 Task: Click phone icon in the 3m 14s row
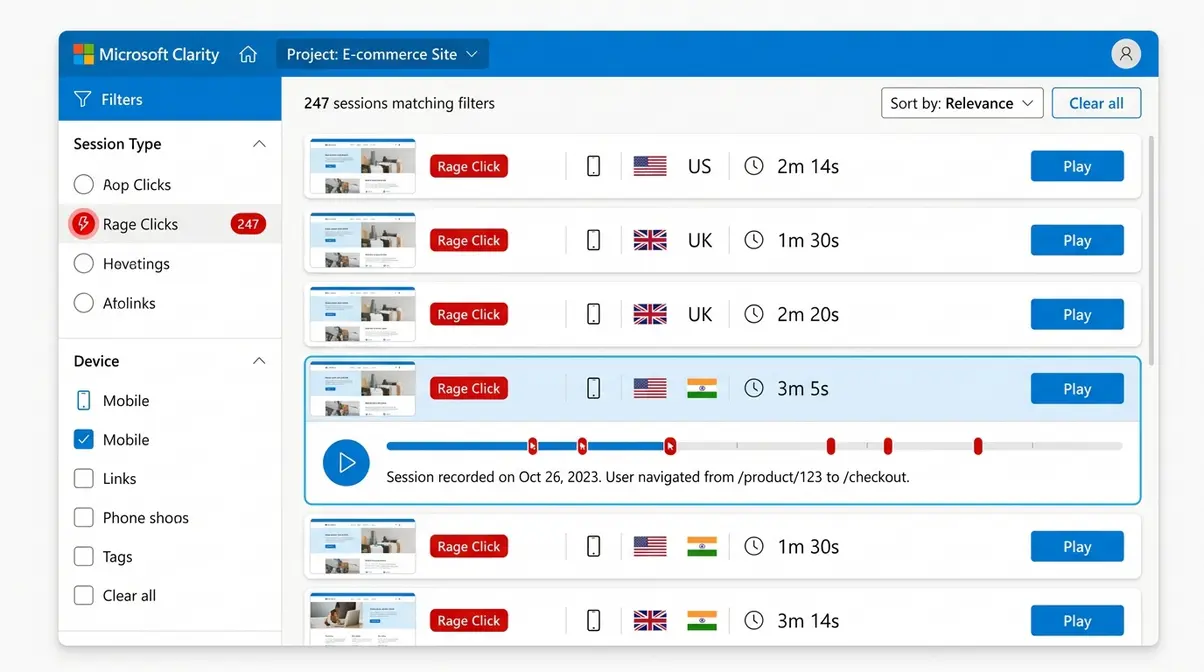(x=593, y=620)
